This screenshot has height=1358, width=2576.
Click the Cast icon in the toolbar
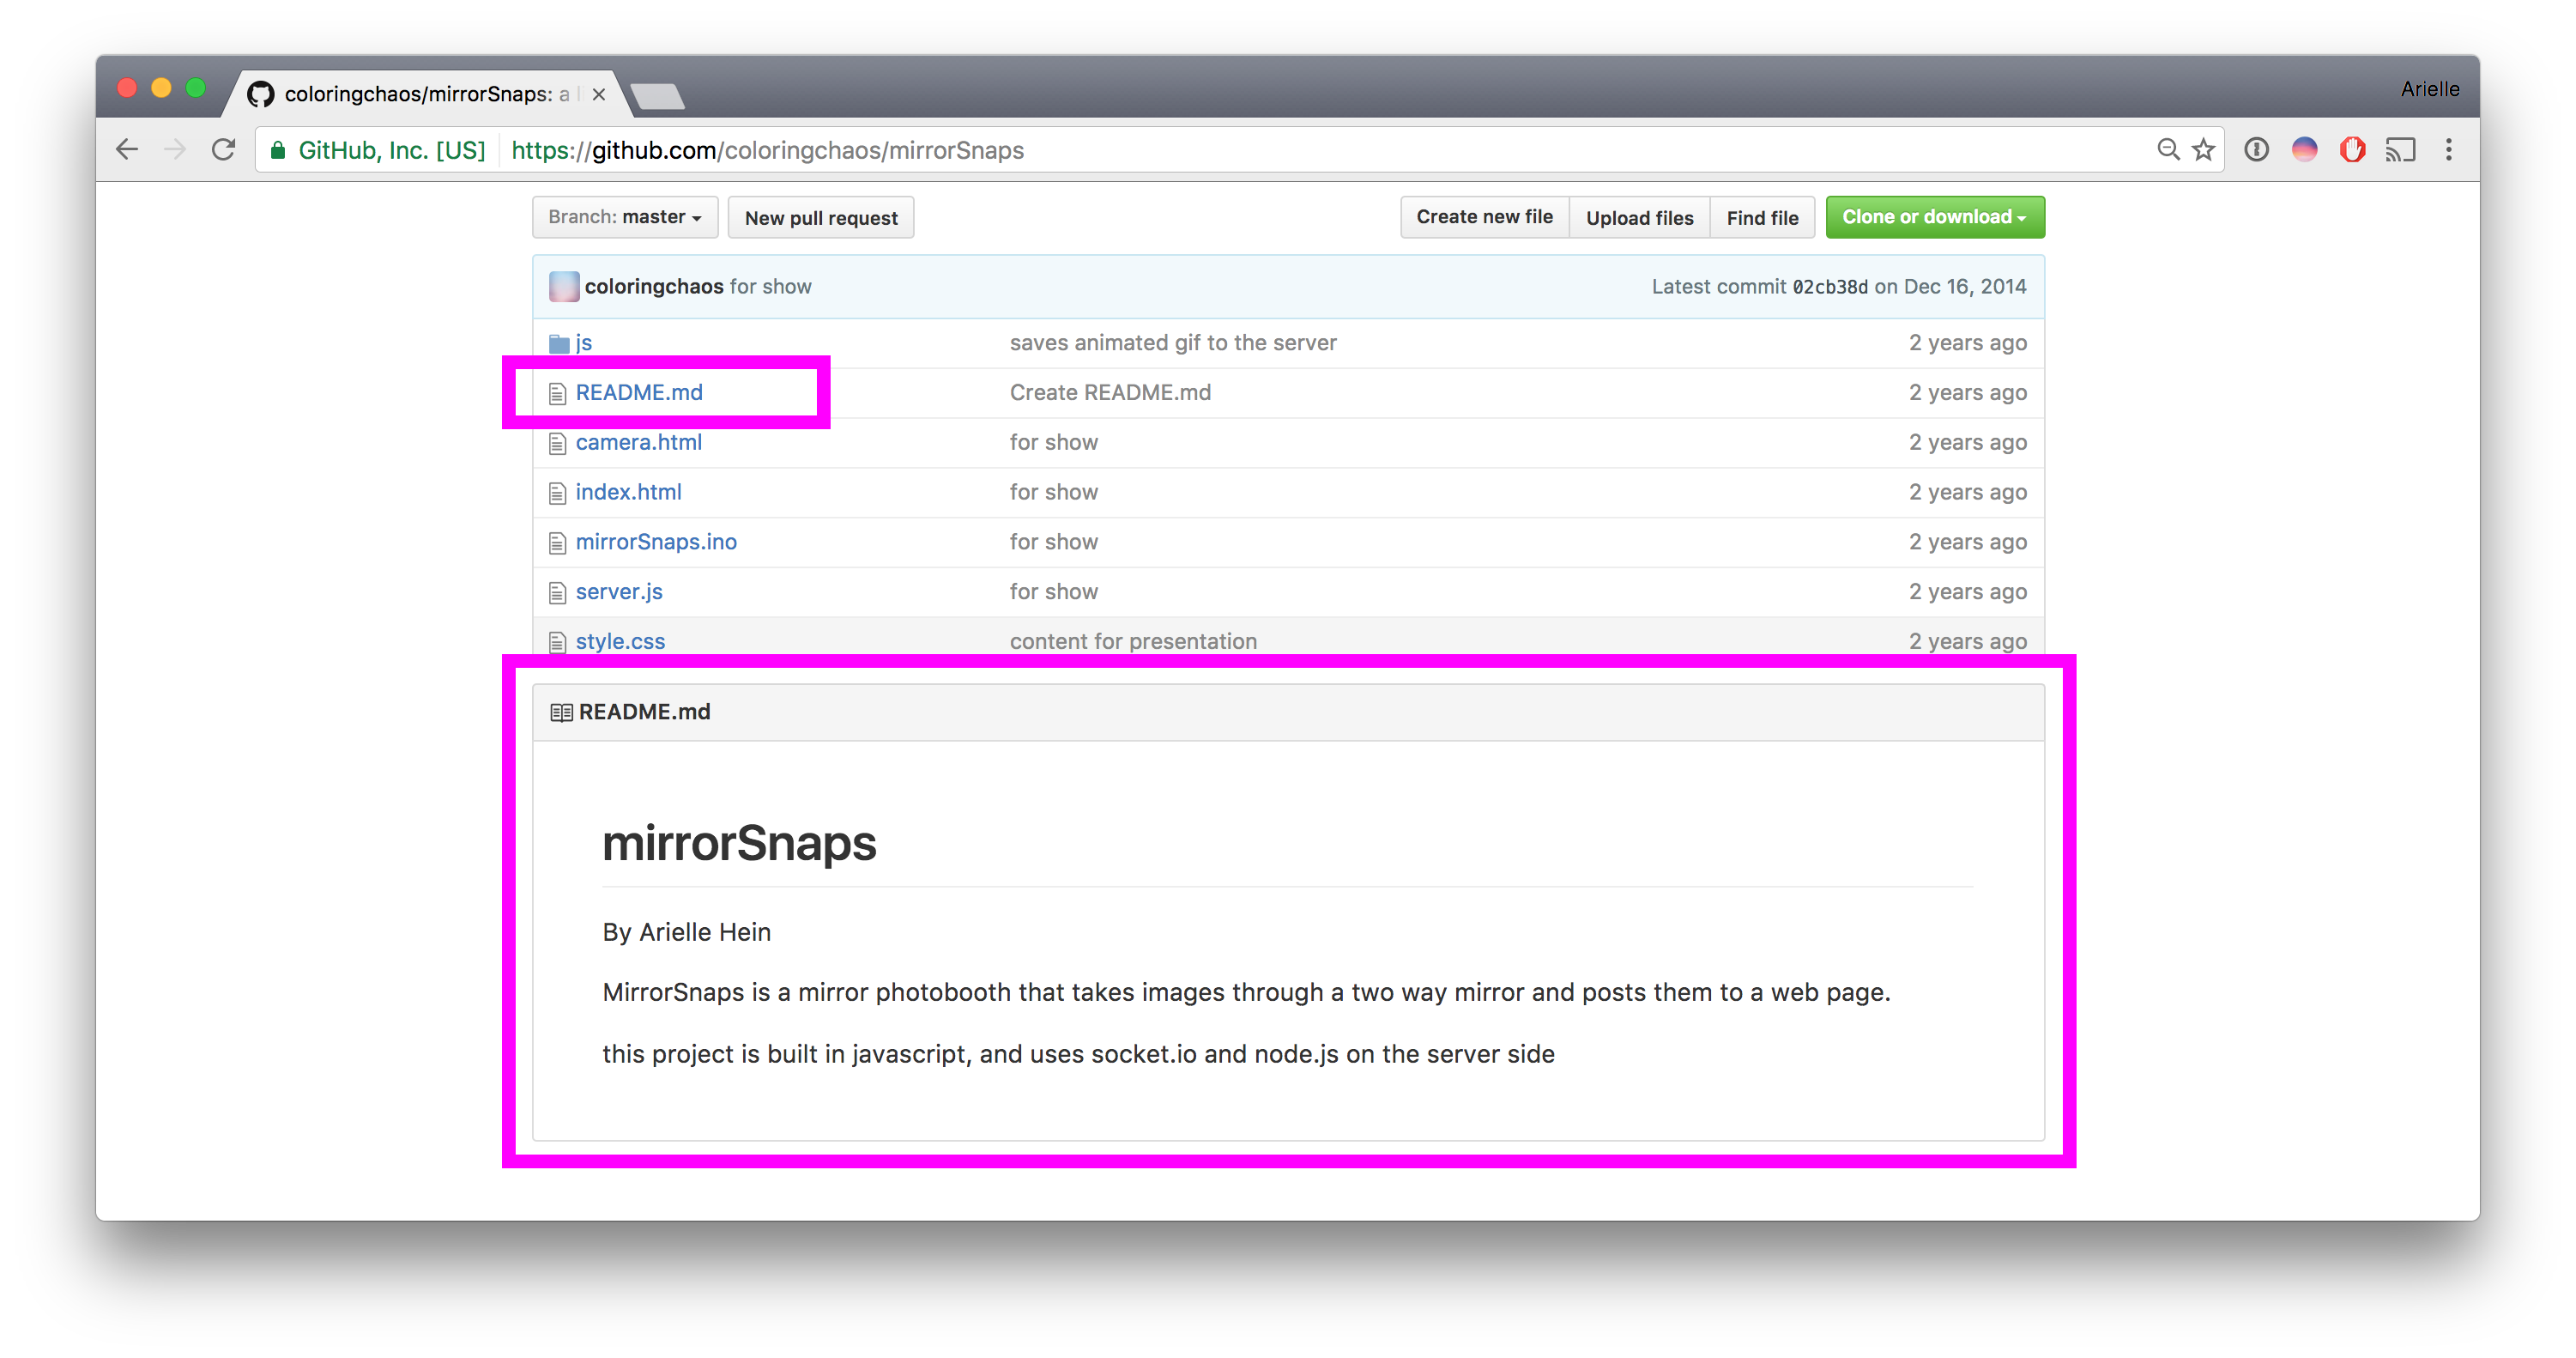coord(2400,150)
